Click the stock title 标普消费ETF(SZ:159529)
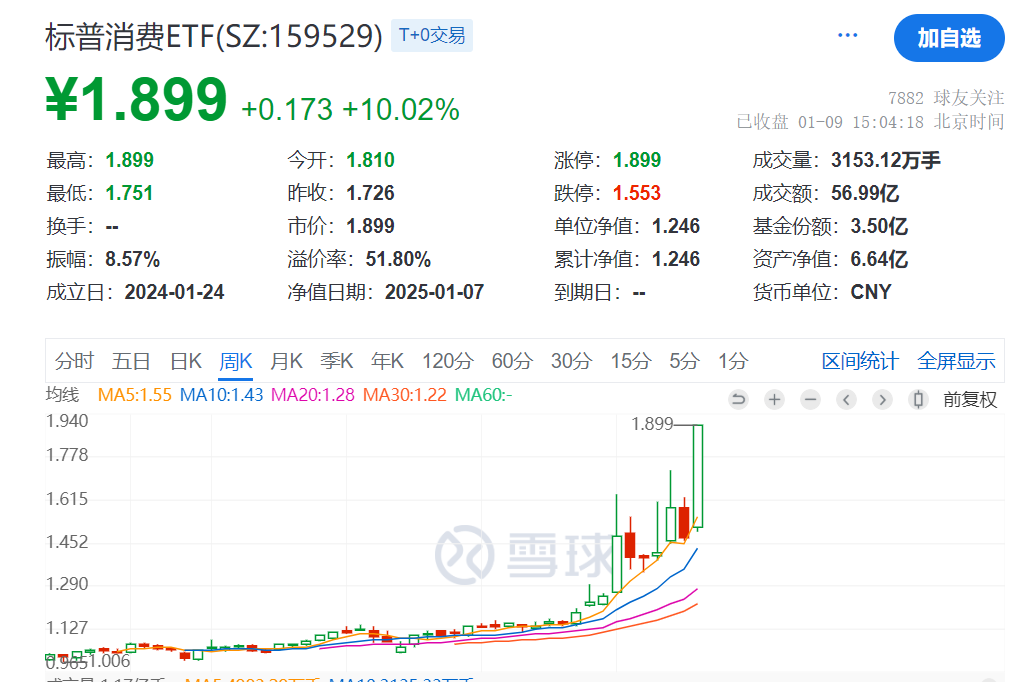The height and width of the screenshot is (682, 1030). 213,36
